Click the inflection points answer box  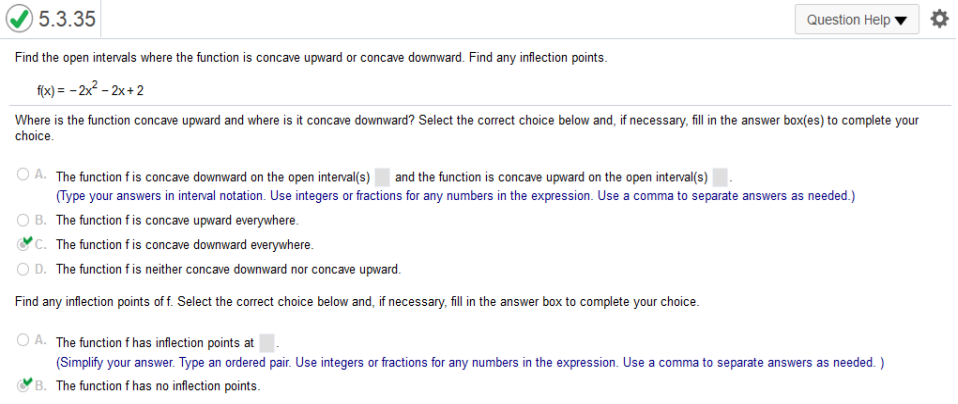(x=267, y=343)
